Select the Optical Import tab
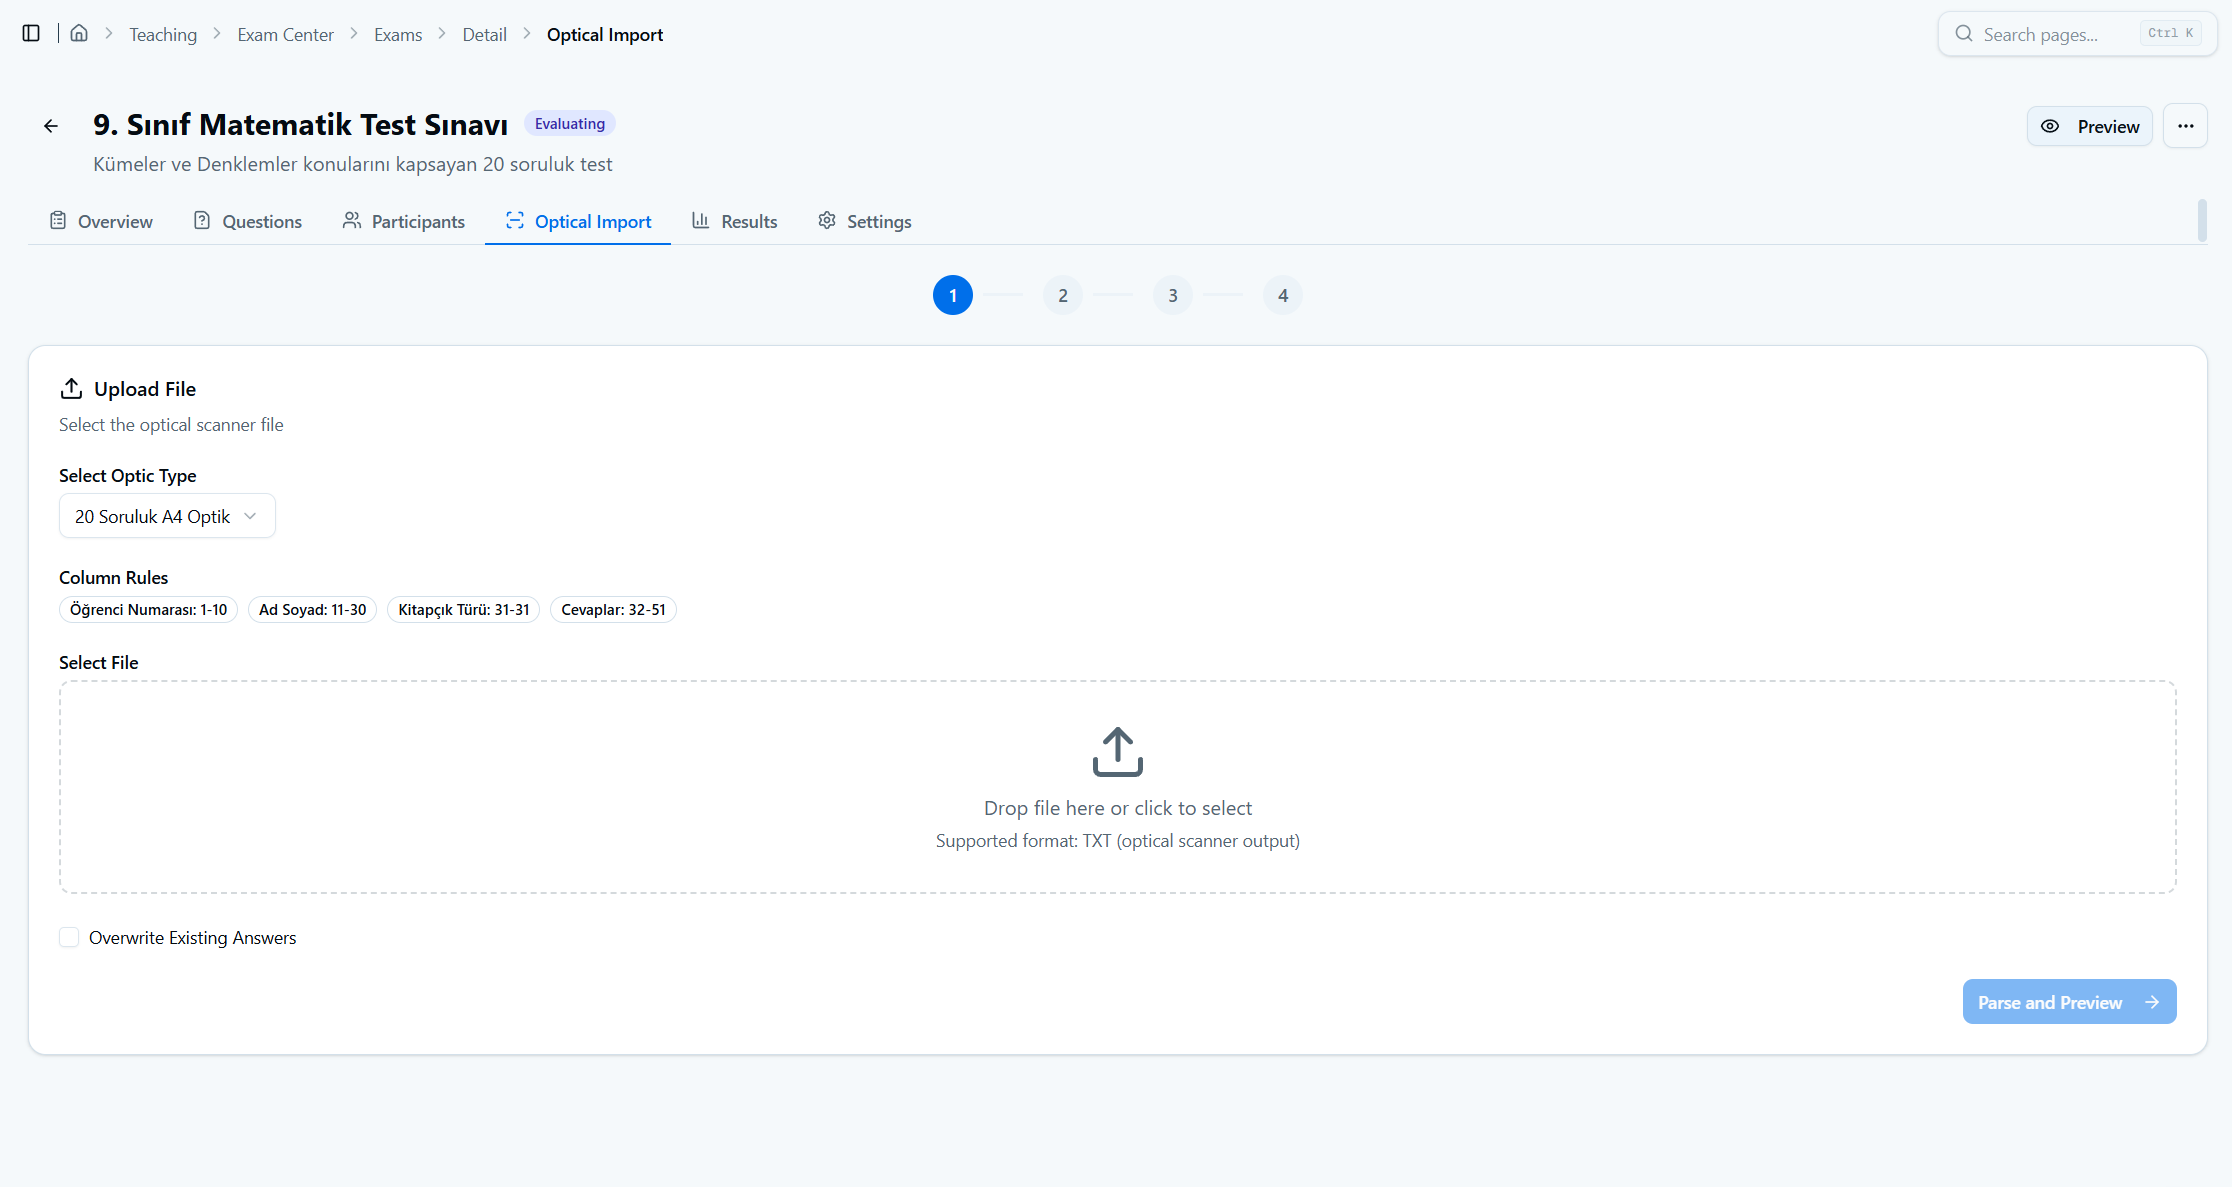The height and width of the screenshot is (1187, 2232). (x=578, y=222)
